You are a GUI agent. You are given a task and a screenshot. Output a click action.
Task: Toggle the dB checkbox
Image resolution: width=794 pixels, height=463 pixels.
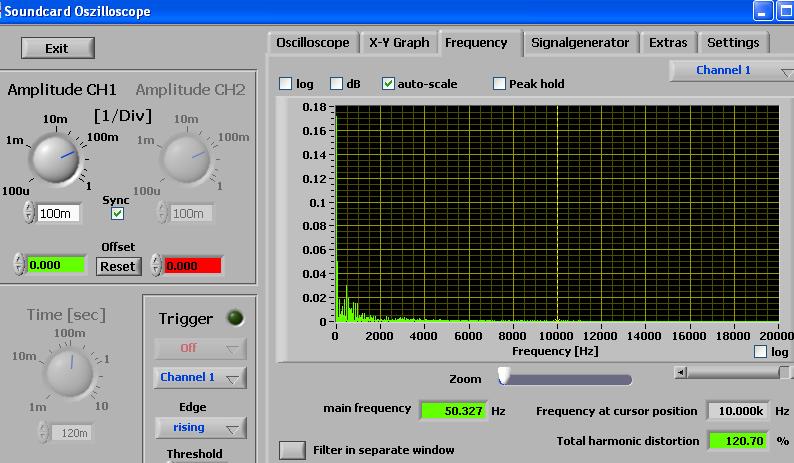[x=337, y=84]
